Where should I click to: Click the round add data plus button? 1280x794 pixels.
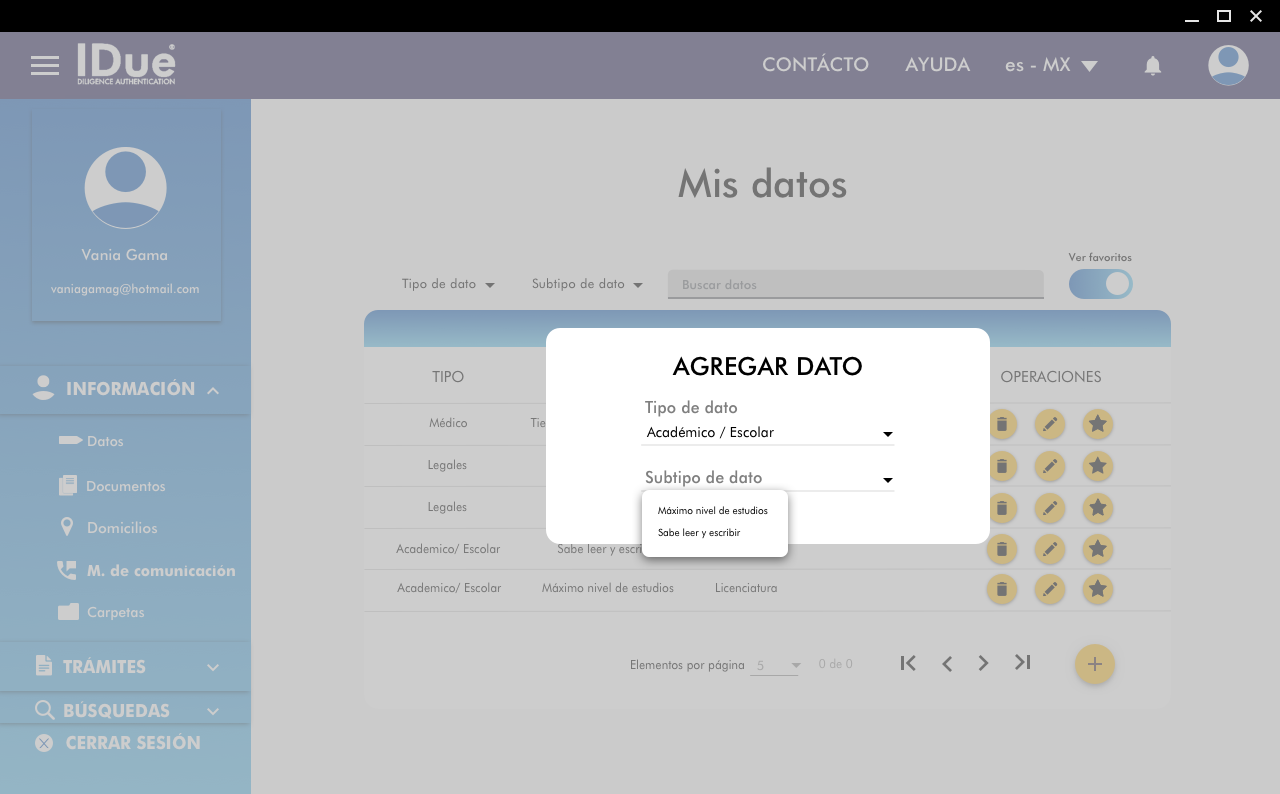1094,664
